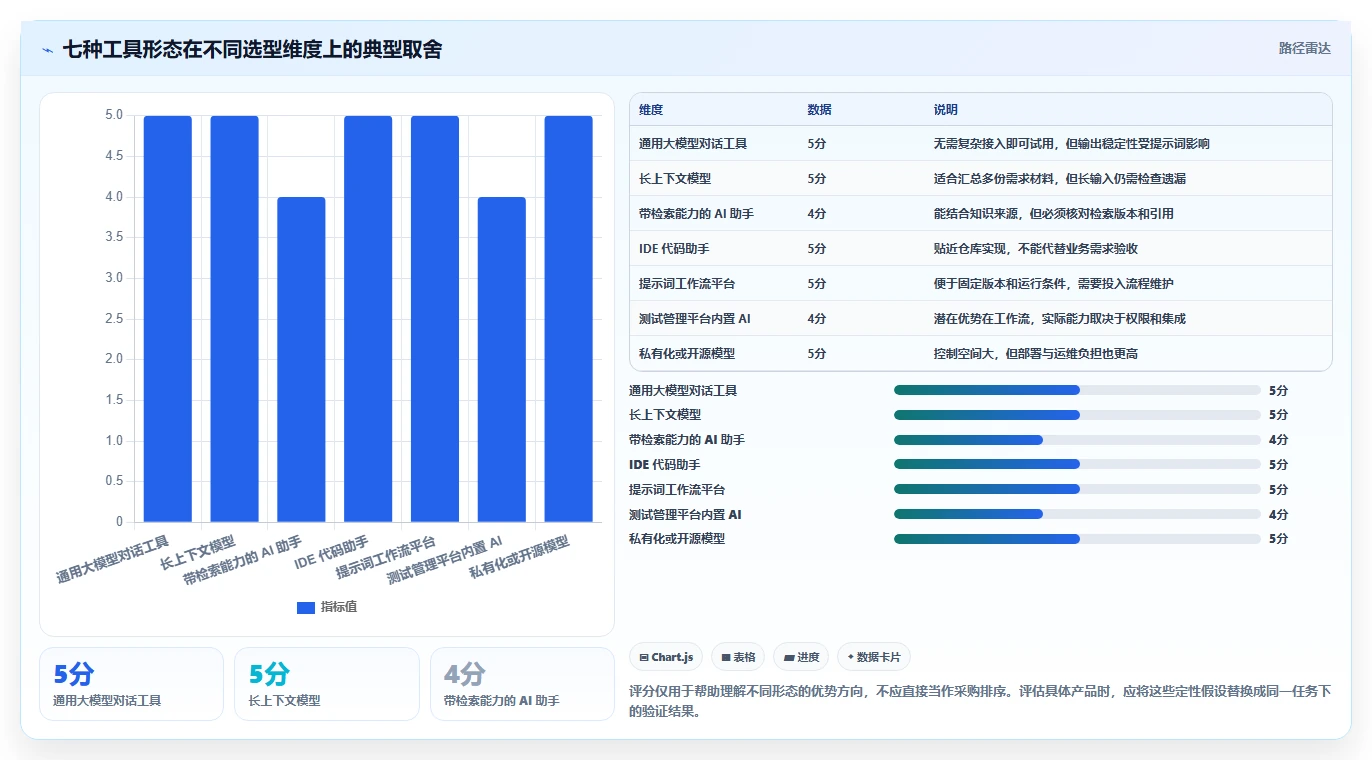Toggle the 指标值 legend swatch
Screen dimensions: 1372x760
(306, 608)
